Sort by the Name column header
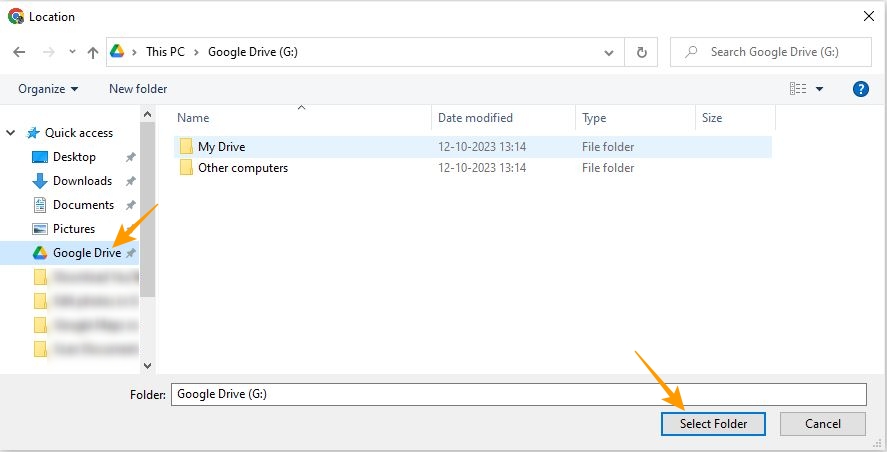Screen dimensions: 887x452 193,118
